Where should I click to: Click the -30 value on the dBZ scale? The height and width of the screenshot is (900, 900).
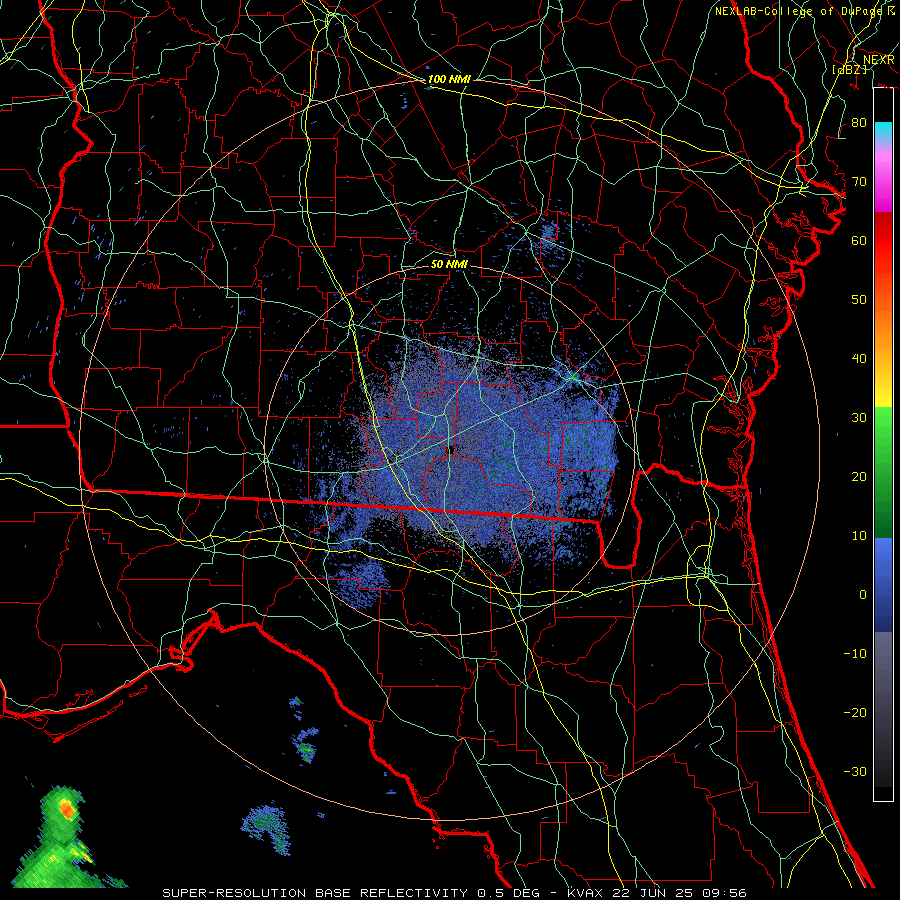855,771
